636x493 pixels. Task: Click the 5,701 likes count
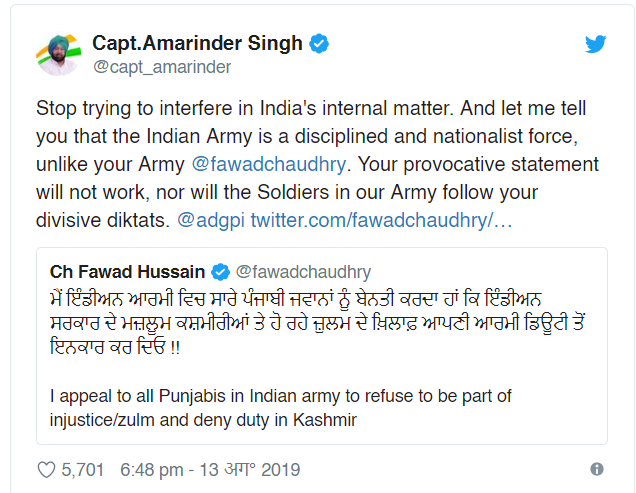83,469
